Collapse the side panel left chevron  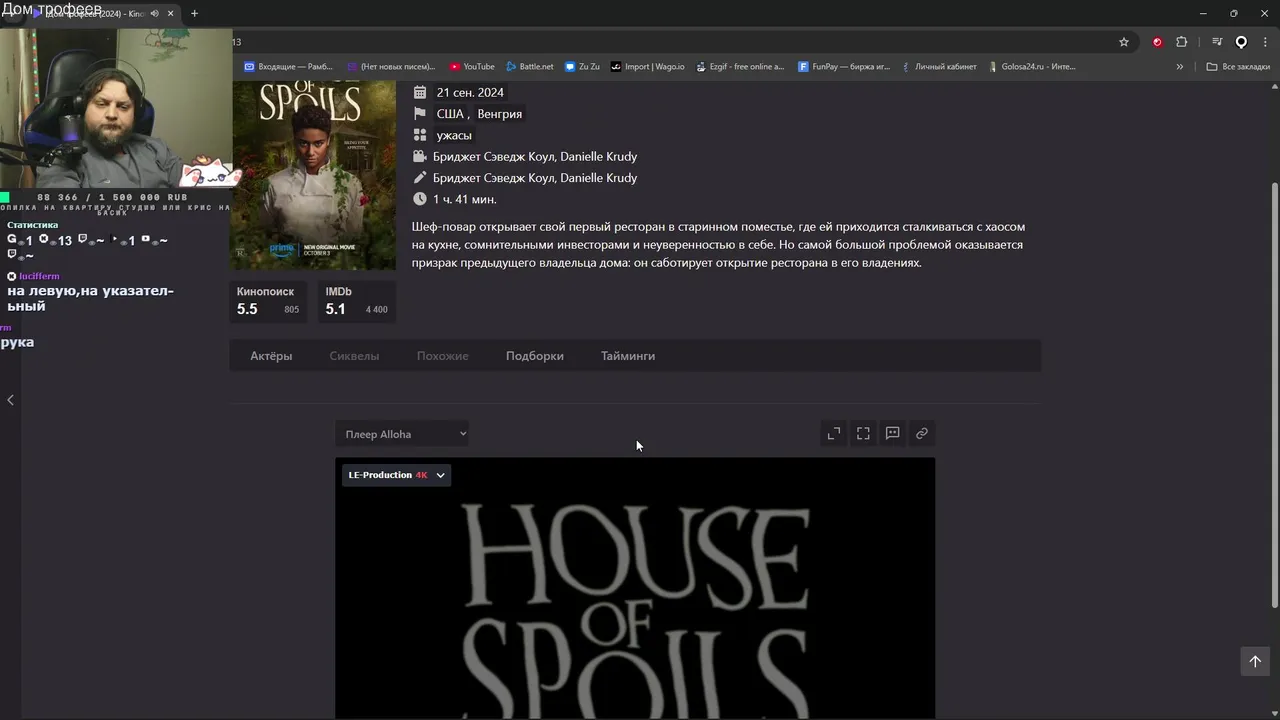pos(10,400)
